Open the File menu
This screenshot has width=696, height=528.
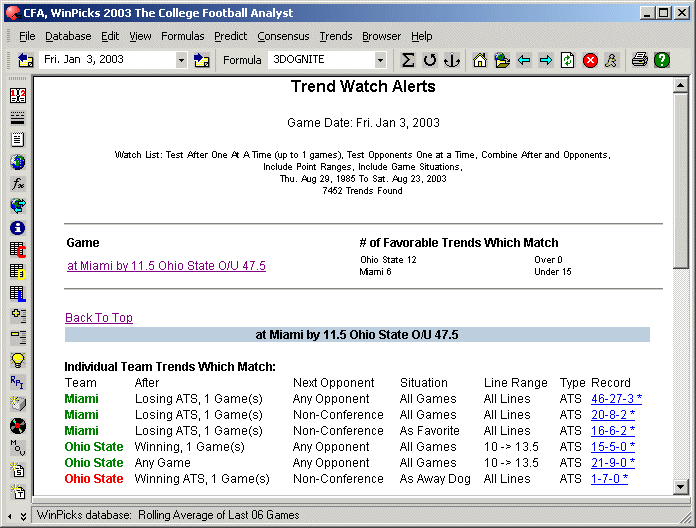(27, 36)
